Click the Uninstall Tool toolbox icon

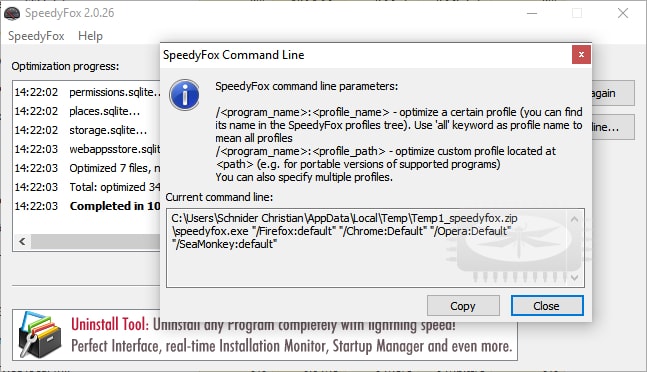[x=40, y=334]
